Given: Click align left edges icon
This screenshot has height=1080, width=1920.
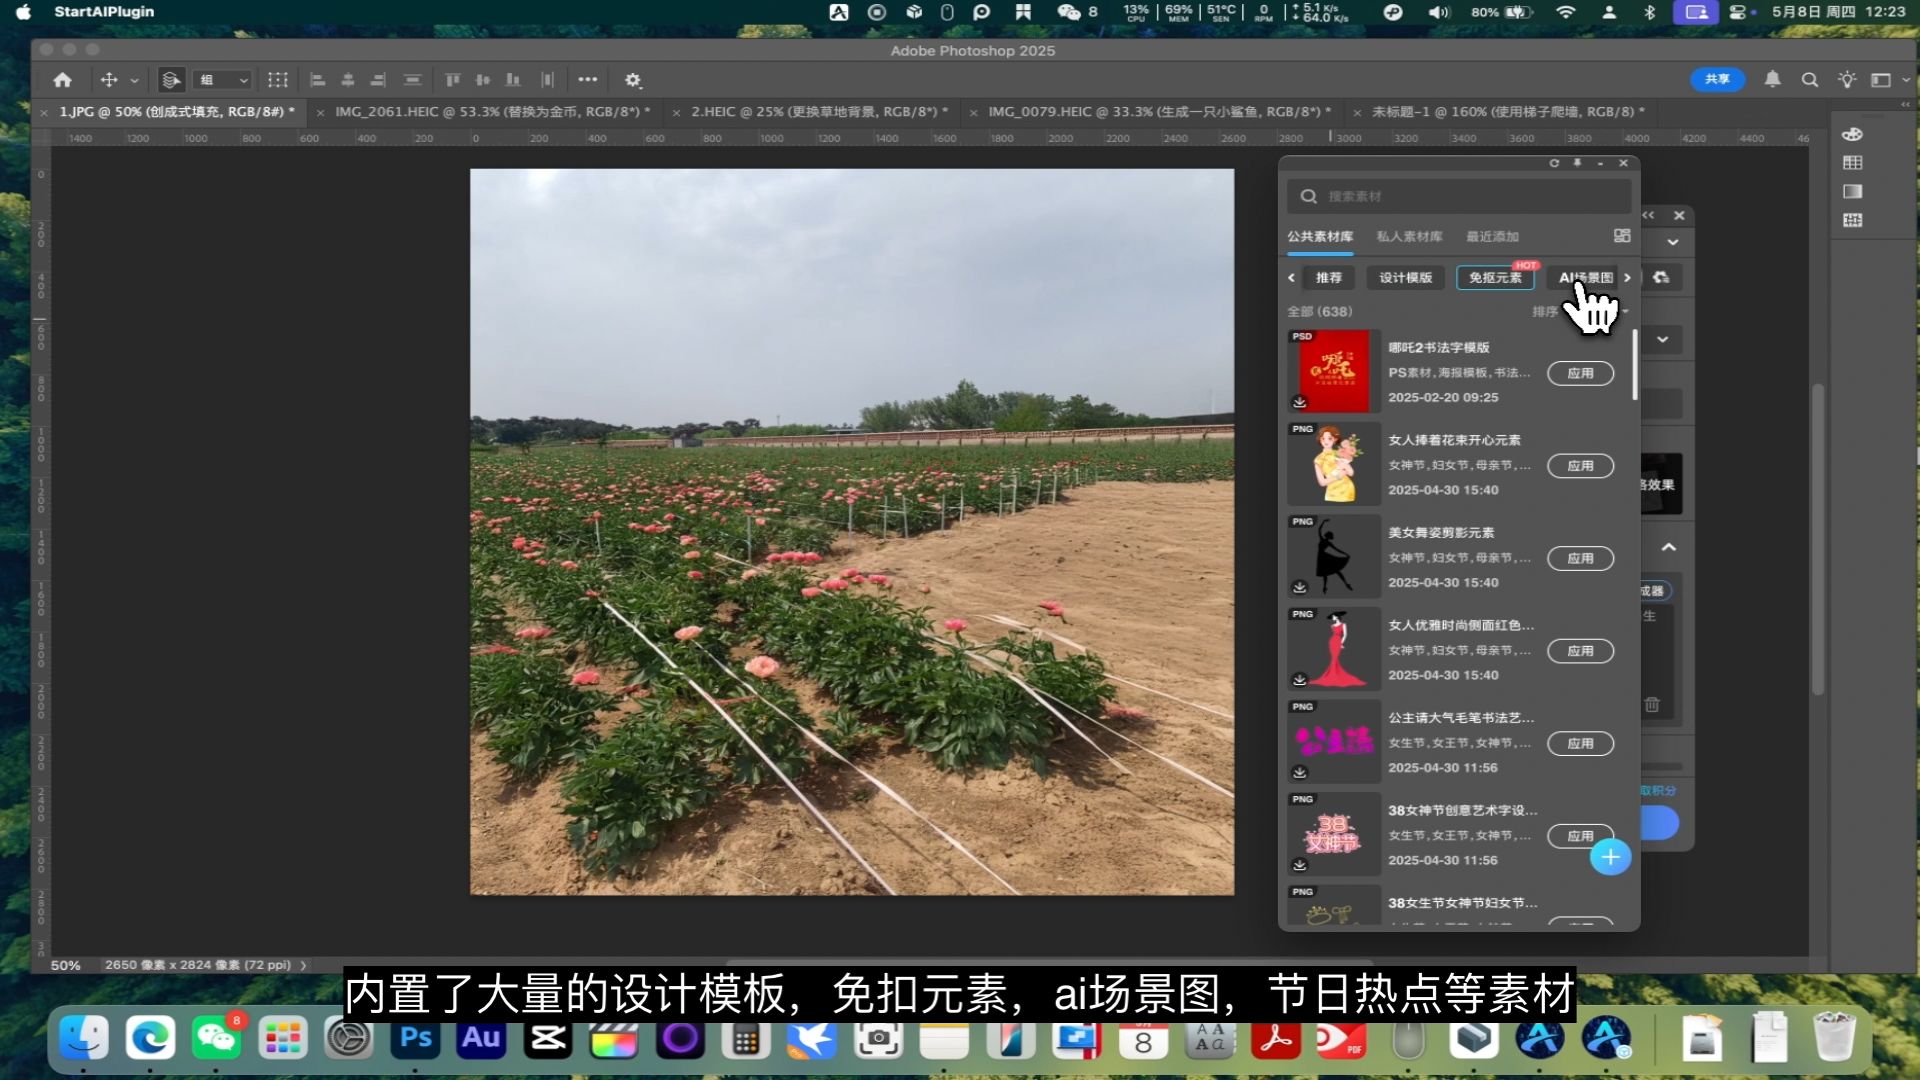Looking at the screenshot, I should point(318,80).
